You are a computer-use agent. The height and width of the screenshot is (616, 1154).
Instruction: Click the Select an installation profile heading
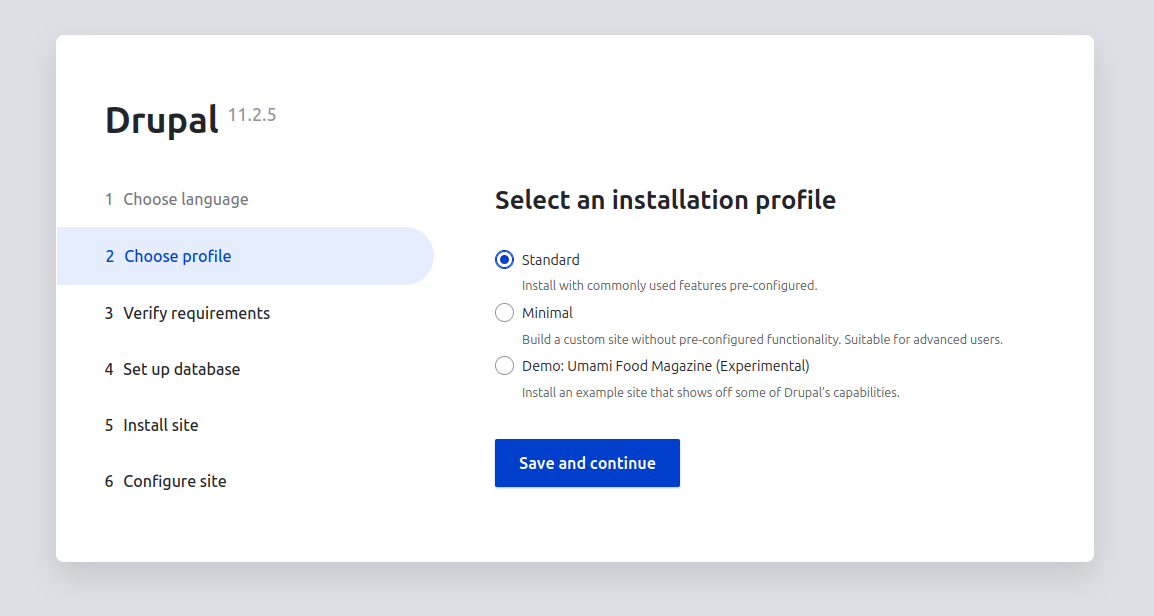click(665, 200)
